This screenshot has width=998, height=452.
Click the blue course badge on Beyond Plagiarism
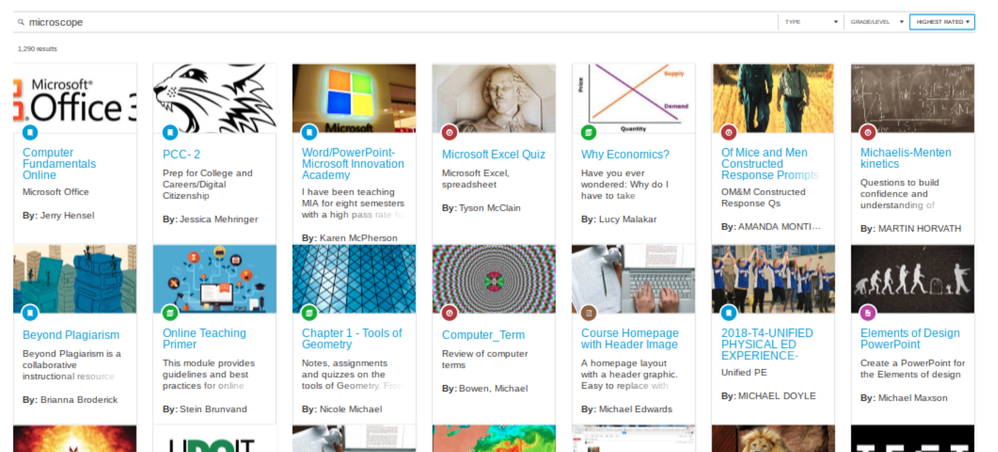click(x=30, y=313)
